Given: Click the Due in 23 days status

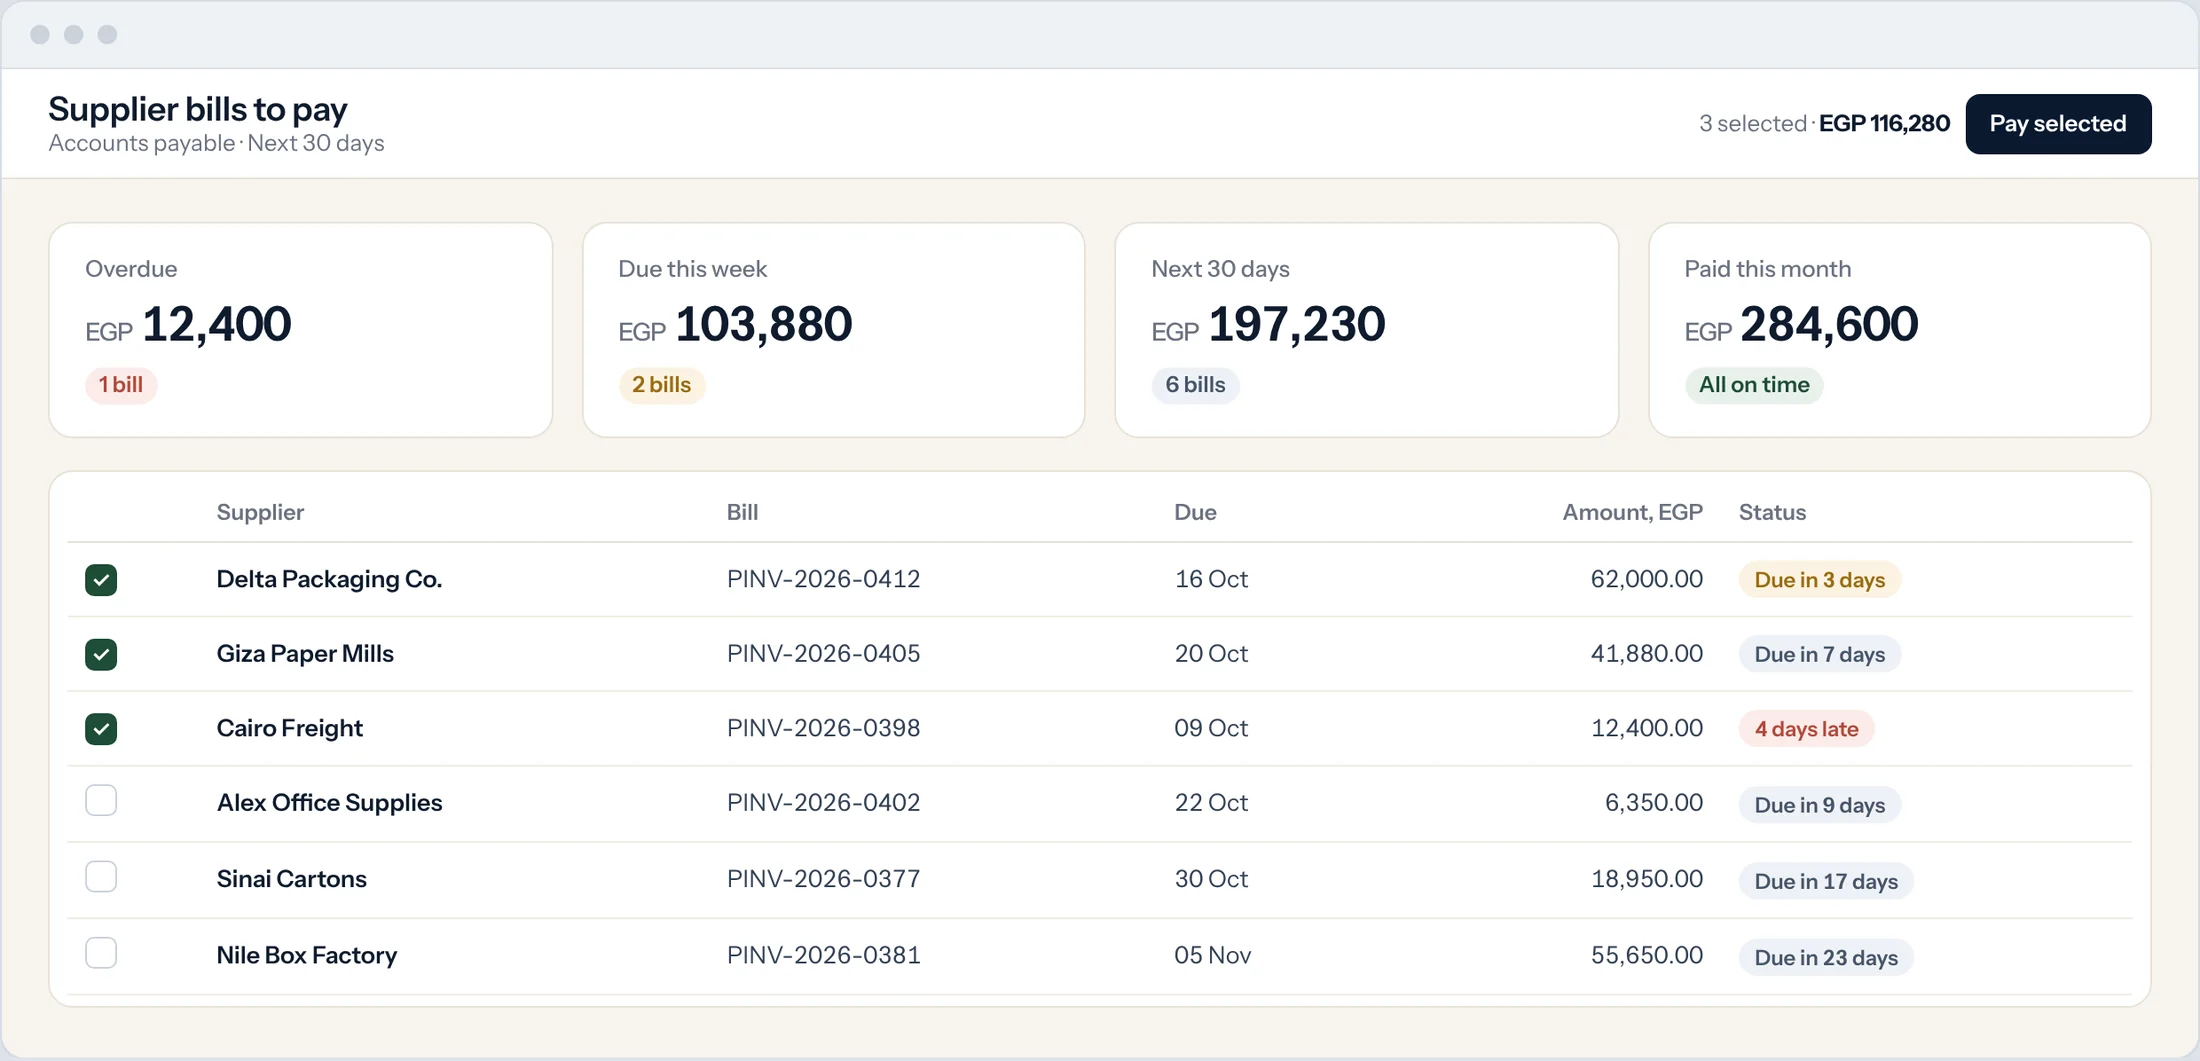Looking at the screenshot, I should click(x=1826, y=958).
